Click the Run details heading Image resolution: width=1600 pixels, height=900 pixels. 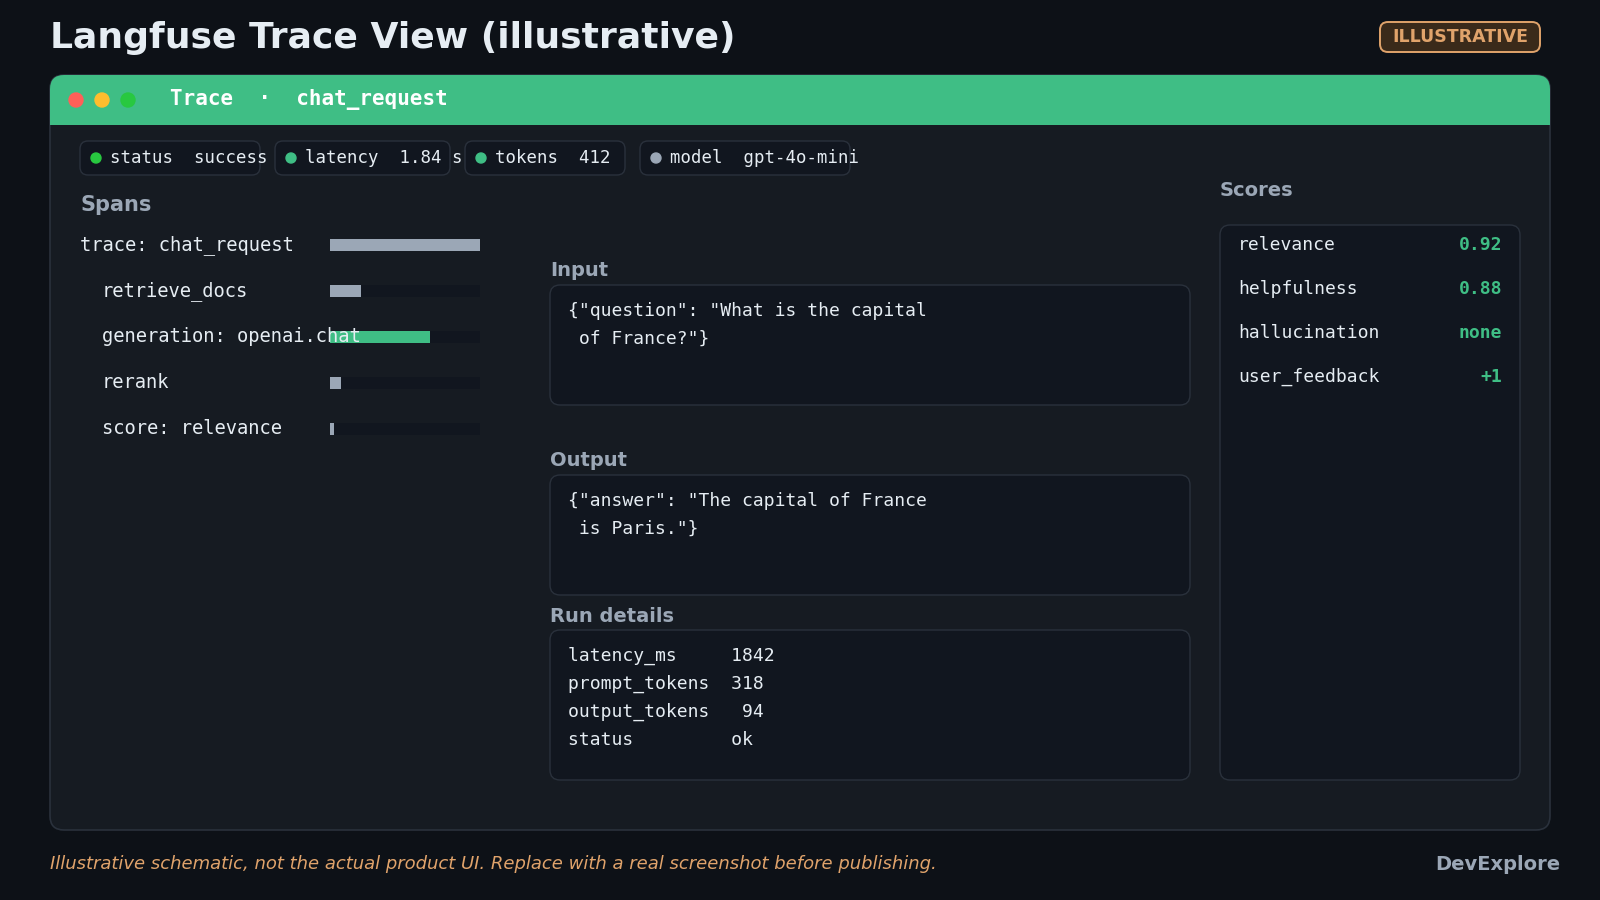[x=612, y=616]
